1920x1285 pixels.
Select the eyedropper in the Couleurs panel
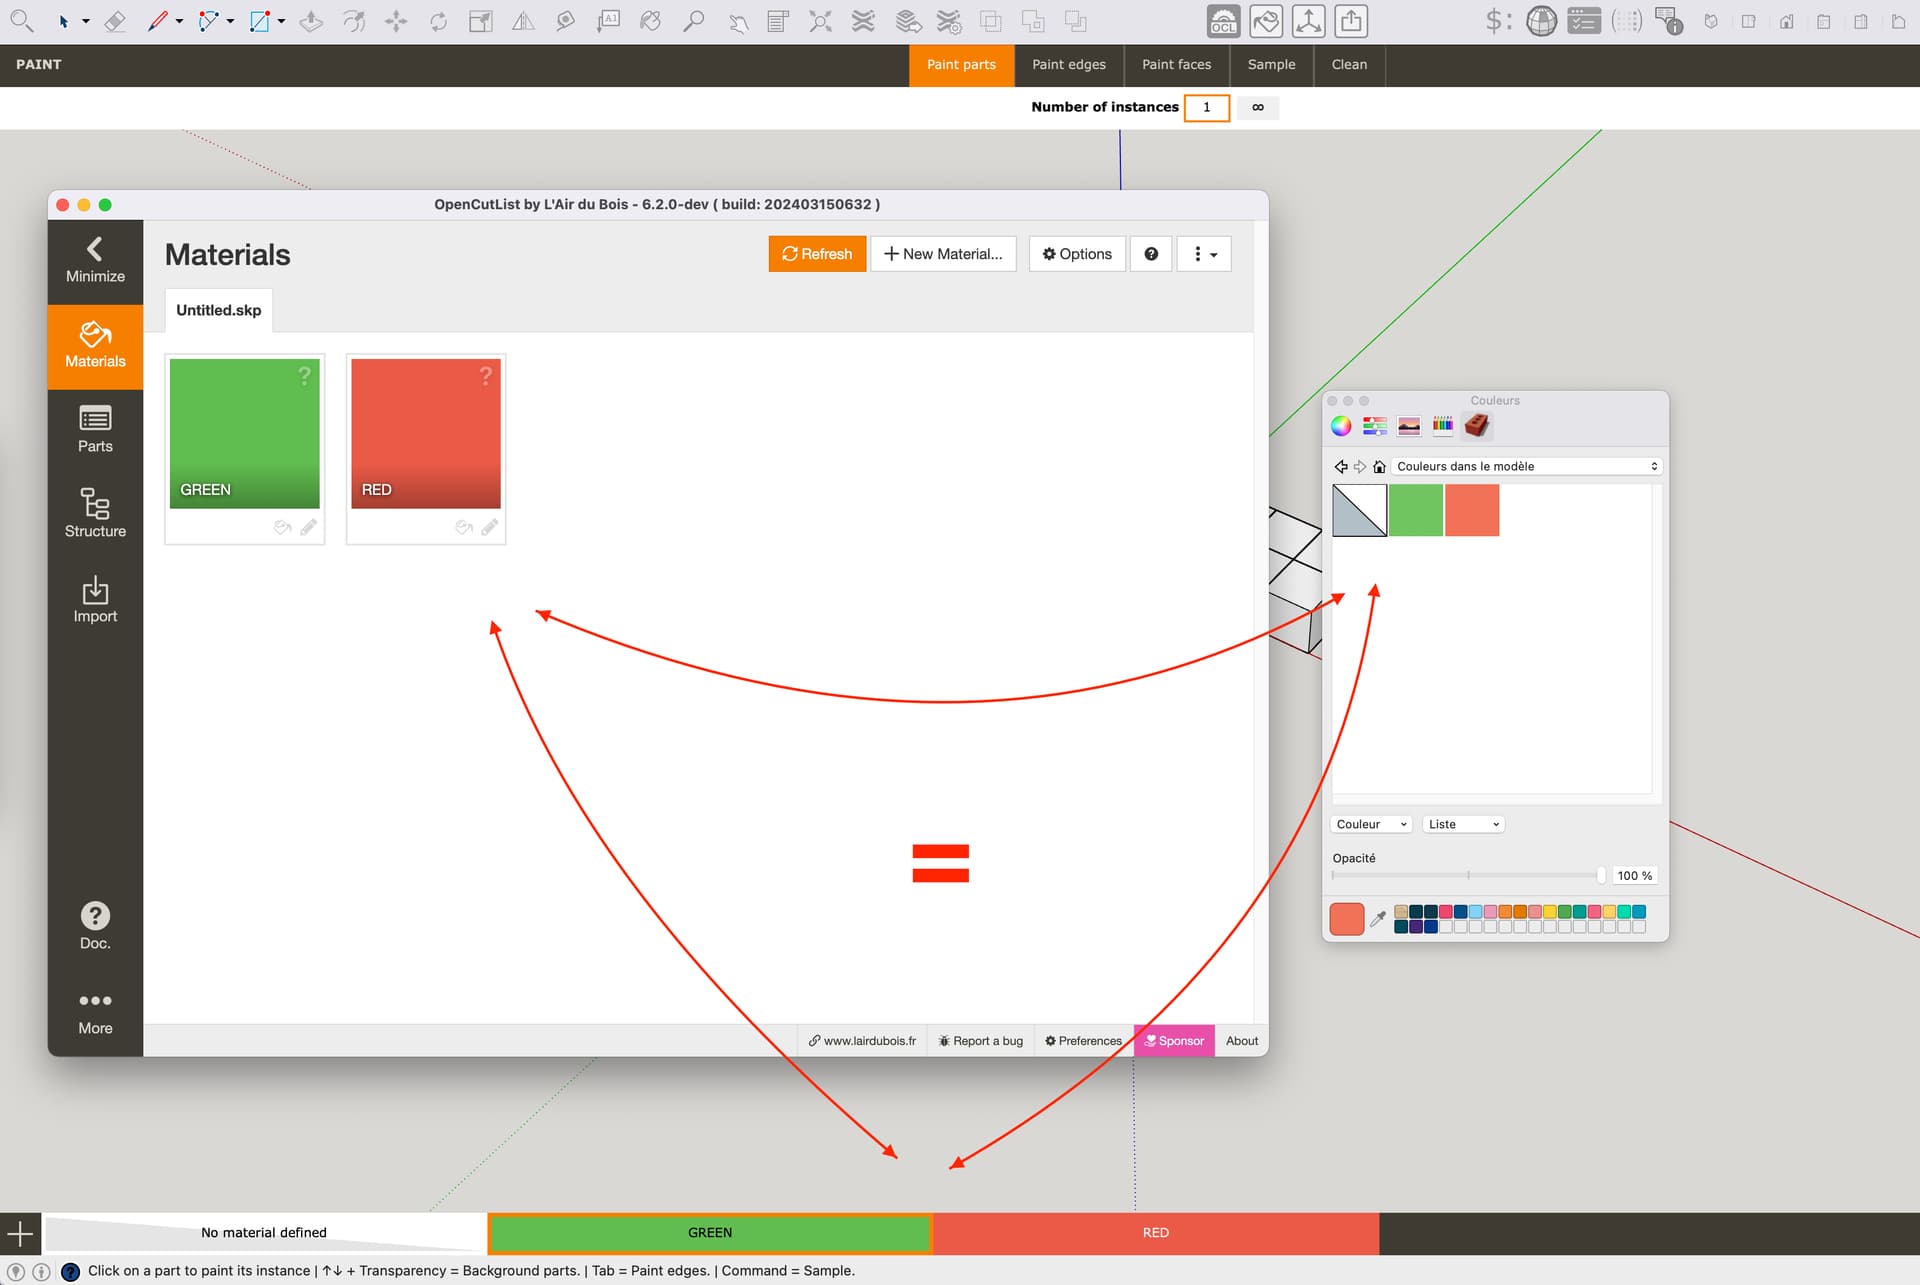[1380, 919]
